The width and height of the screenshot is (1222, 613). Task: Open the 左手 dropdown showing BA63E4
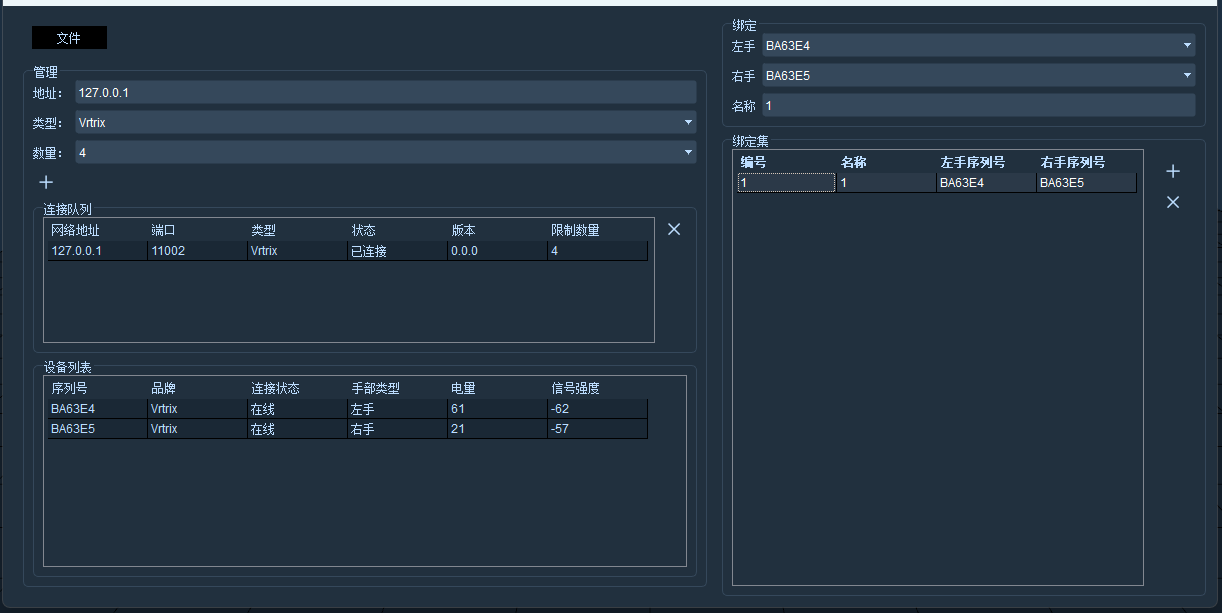click(x=979, y=45)
